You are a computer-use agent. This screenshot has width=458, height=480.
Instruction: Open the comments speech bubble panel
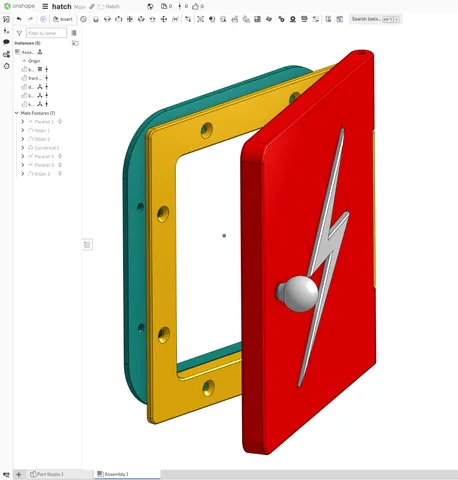[6, 42]
